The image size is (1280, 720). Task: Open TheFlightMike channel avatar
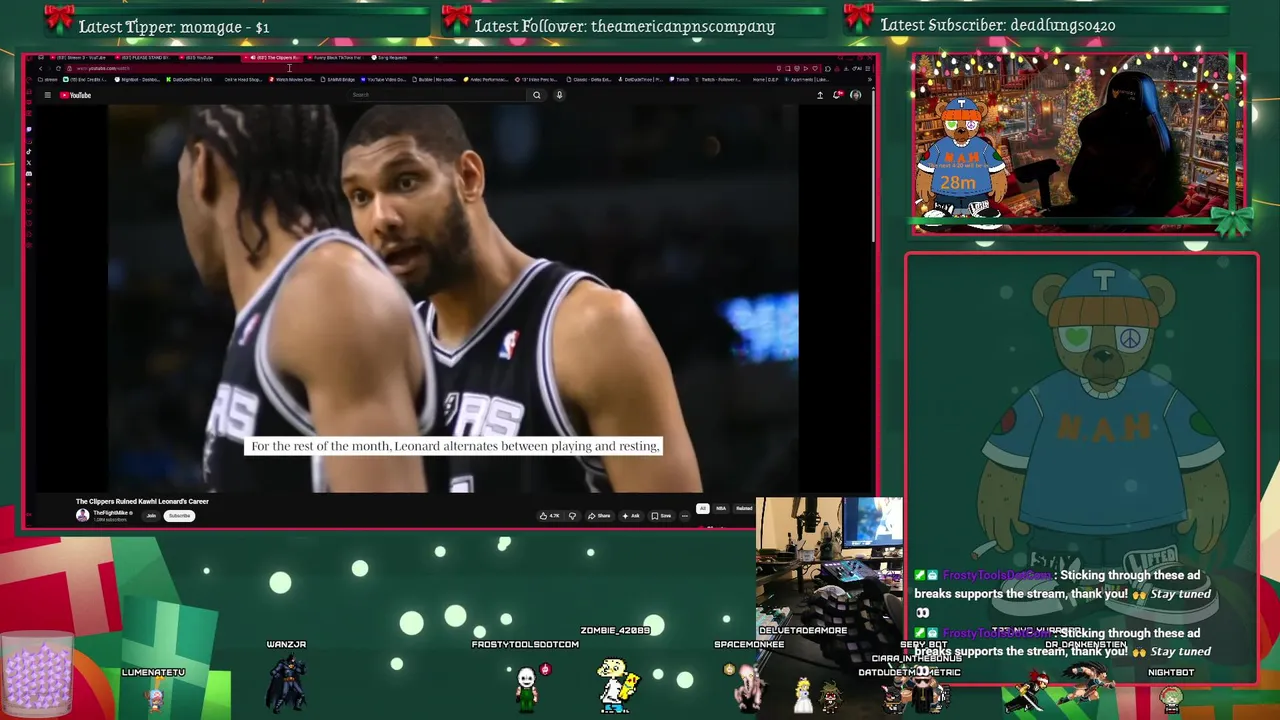point(82,515)
